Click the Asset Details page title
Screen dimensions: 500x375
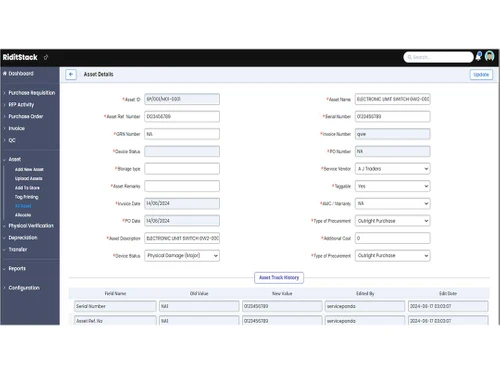pyautogui.click(x=98, y=74)
